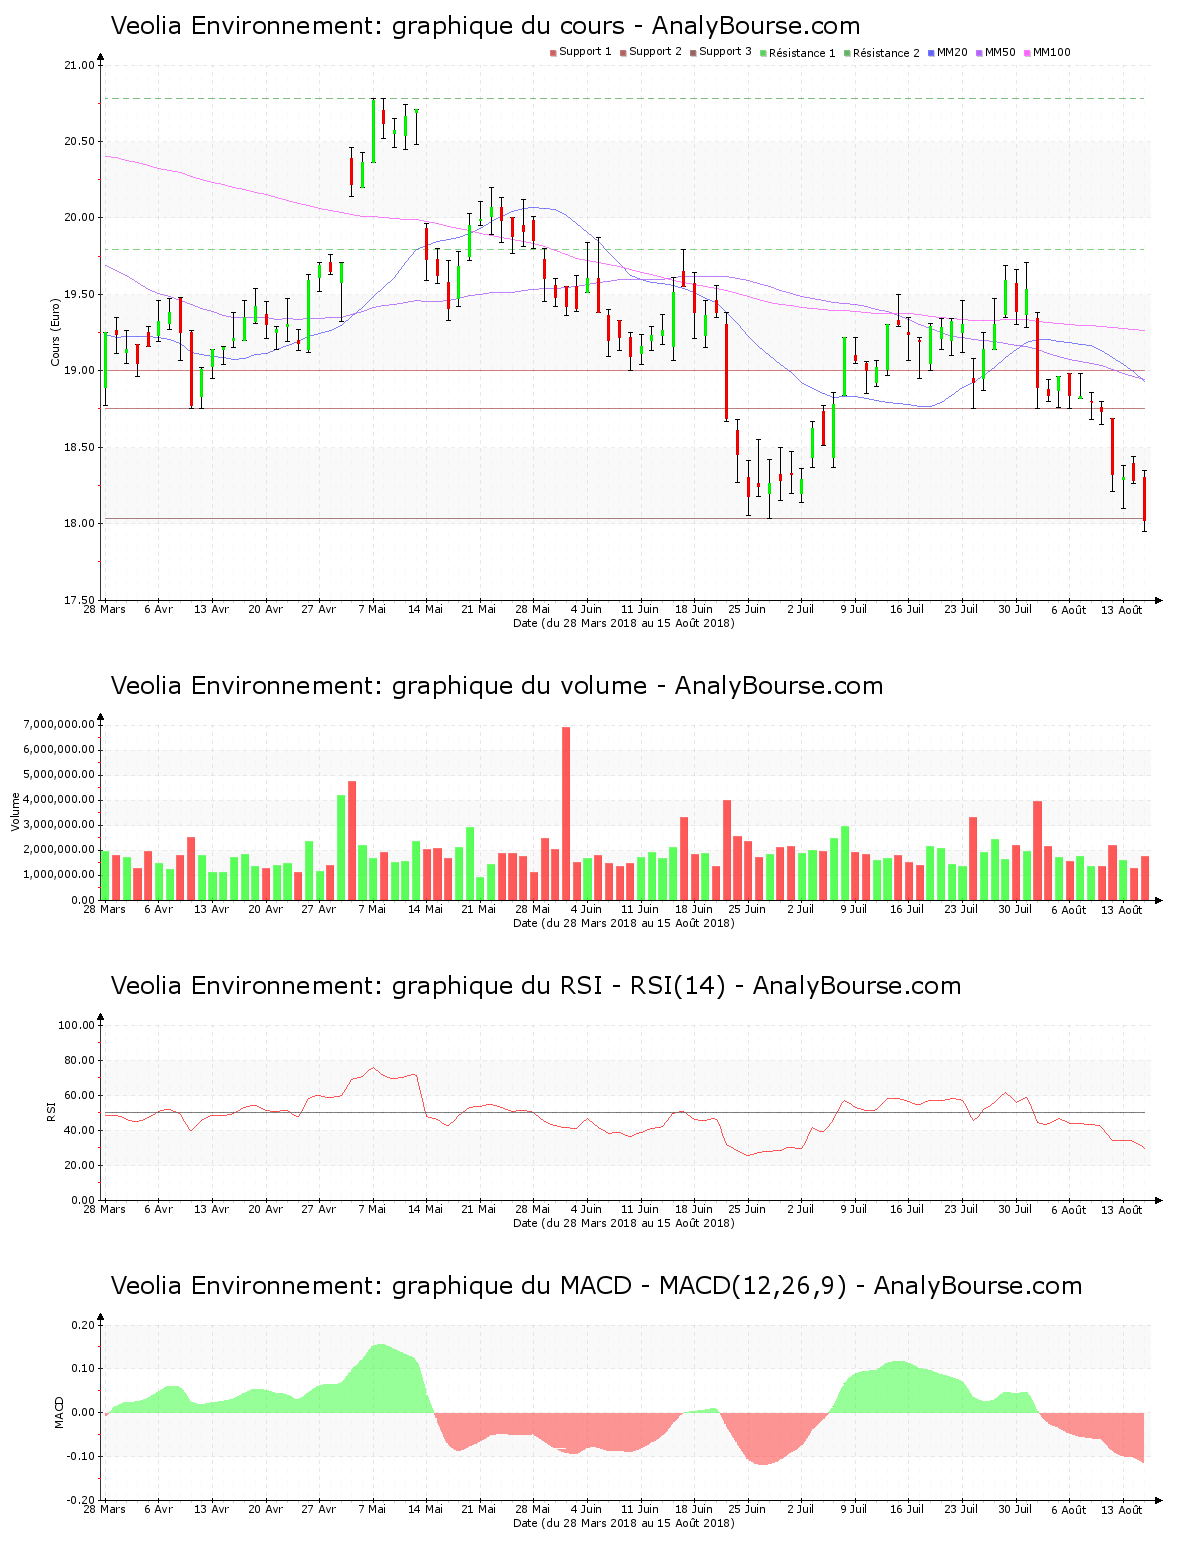The height and width of the screenshot is (1550, 1200).
Task: Click the MM20 legend color swatch
Action: [x=931, y=53]
